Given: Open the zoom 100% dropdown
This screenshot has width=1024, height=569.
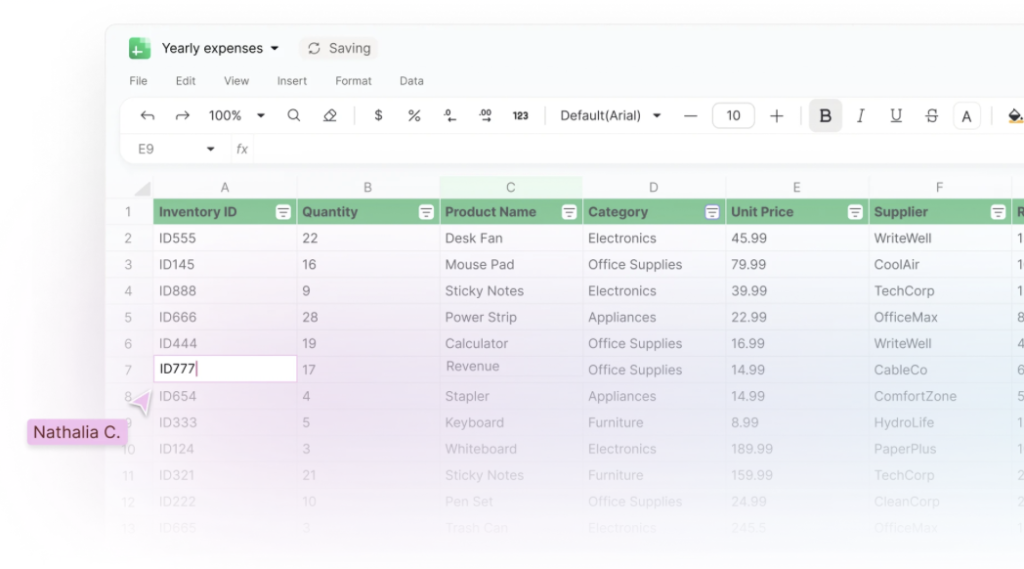Looking at the screenshot, I should point(237,116).
